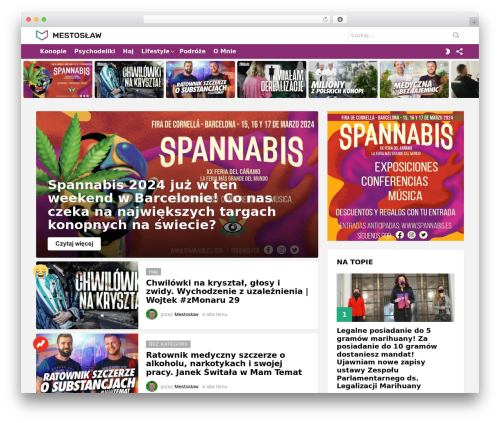Click the search magnifier icon

[456, 35]
